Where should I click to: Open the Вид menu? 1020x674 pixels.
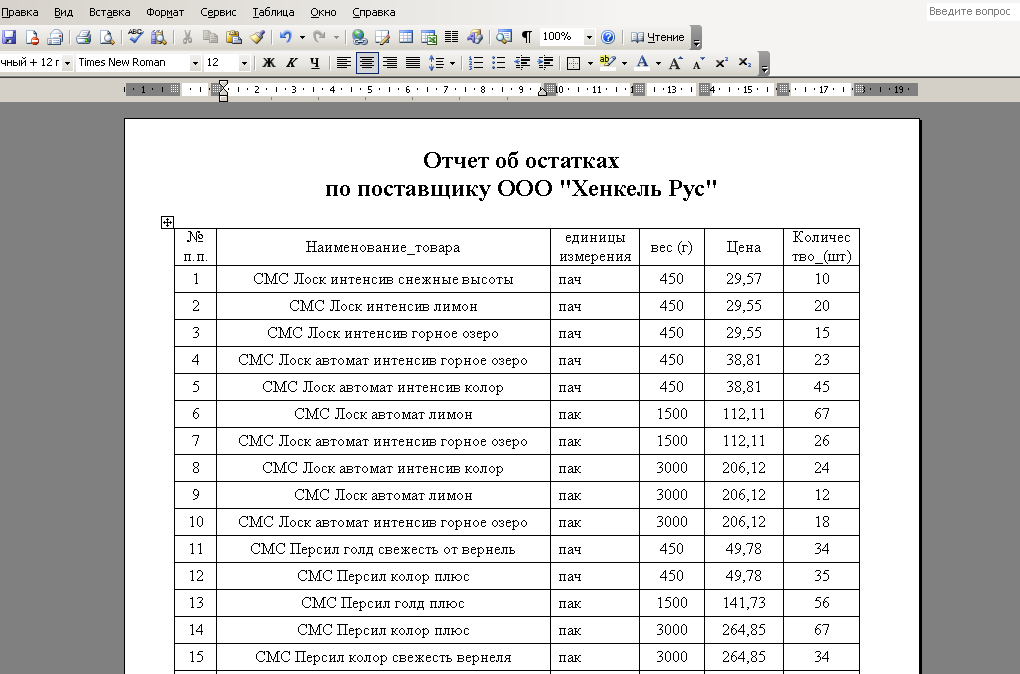pyautogui.click(x=63, y=12)
